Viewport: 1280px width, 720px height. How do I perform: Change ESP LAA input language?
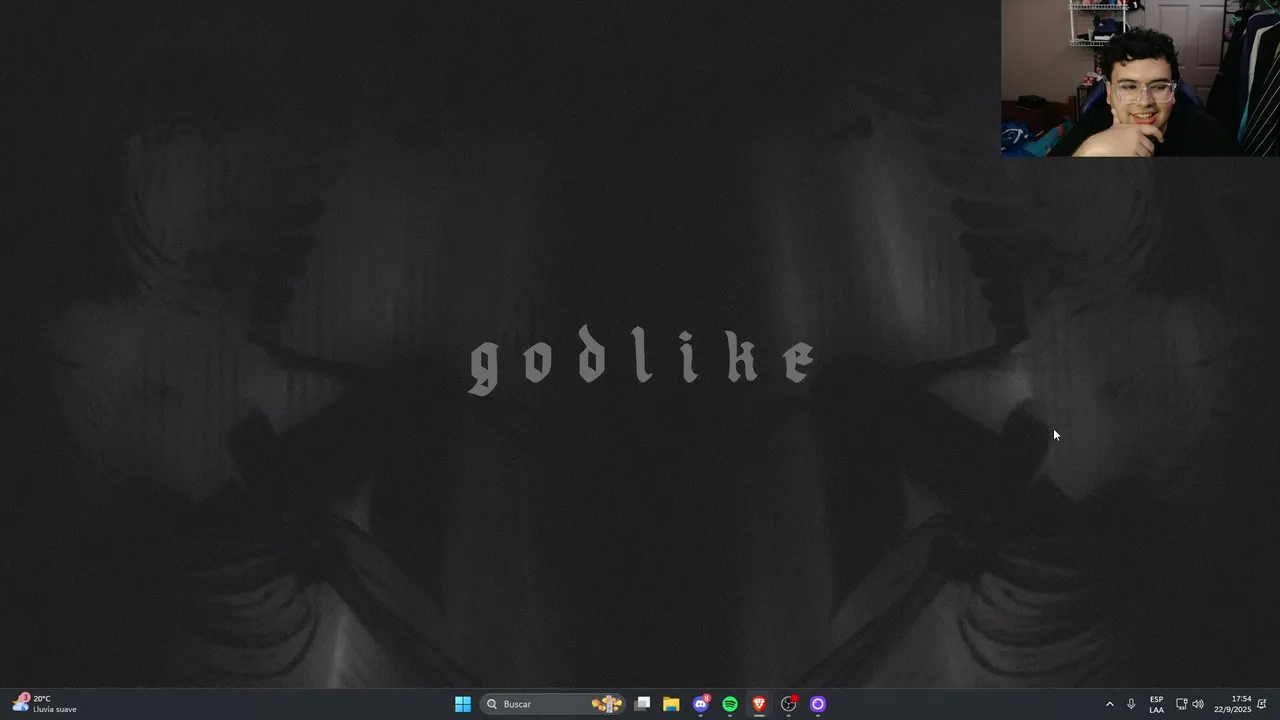1156,704
